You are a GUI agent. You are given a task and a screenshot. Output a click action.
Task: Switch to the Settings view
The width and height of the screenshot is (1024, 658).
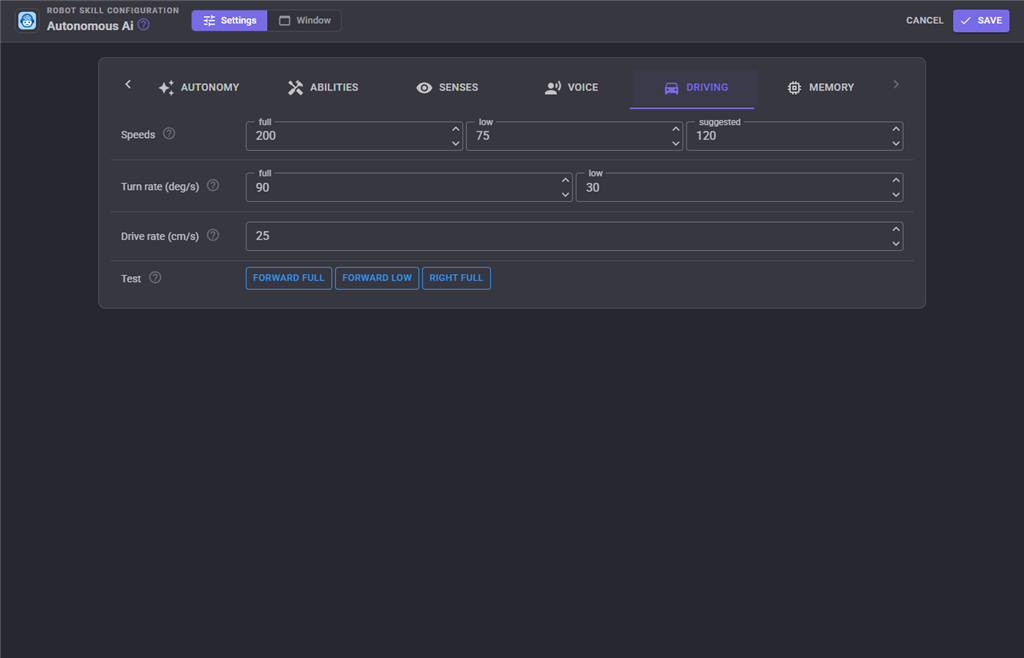(229, 20)
